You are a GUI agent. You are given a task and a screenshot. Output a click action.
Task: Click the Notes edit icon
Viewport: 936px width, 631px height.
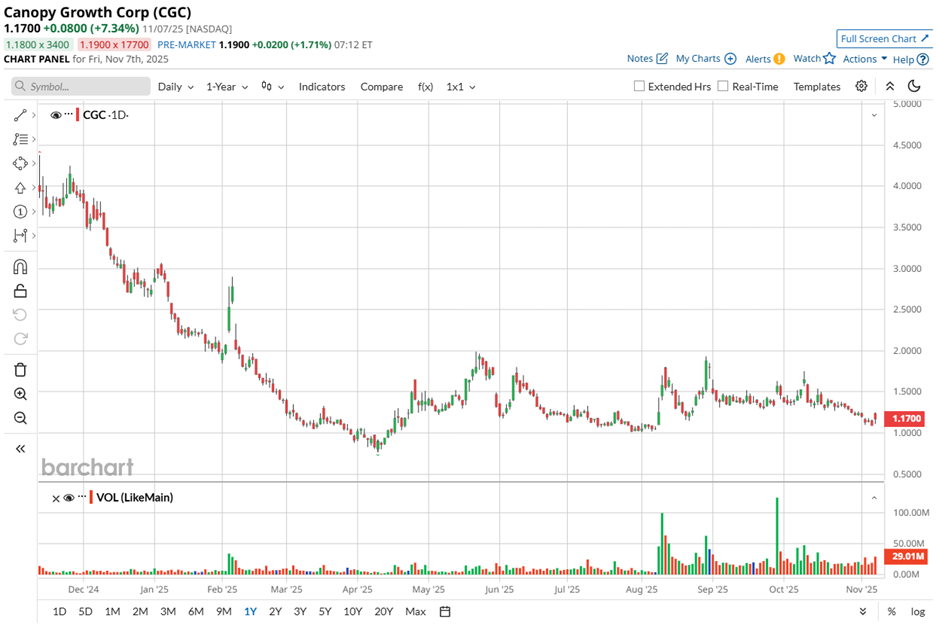(661, 59)
